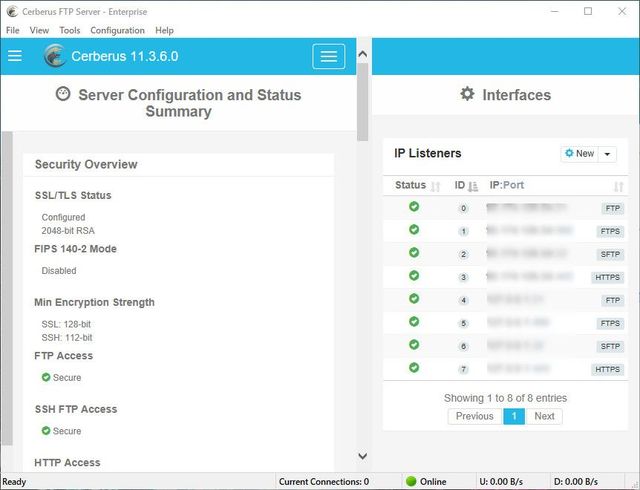The height and width of the screenshot is (490, 640).
Task: Open the Tools menu
Action: click(69, 31)
